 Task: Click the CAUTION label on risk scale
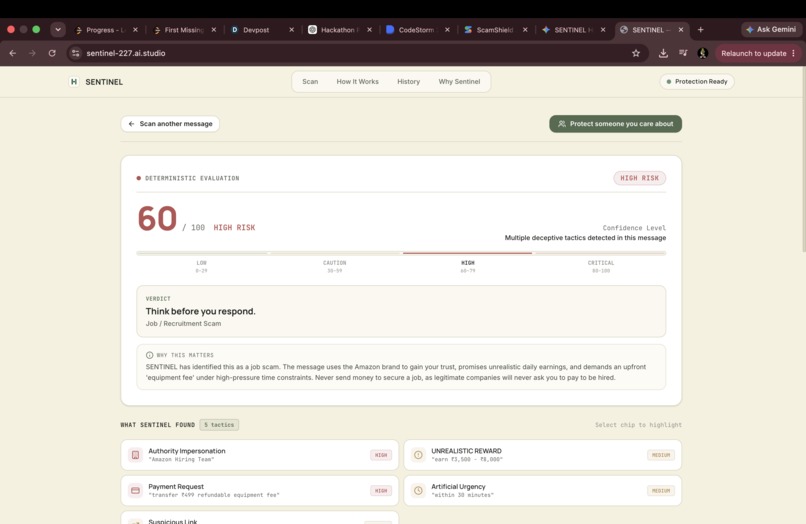click(x=335, y=263)
